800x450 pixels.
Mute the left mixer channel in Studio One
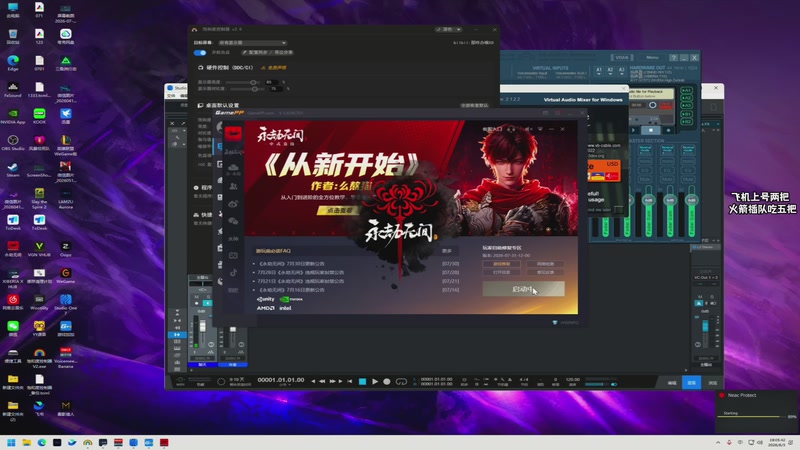(x=196, y=297)
